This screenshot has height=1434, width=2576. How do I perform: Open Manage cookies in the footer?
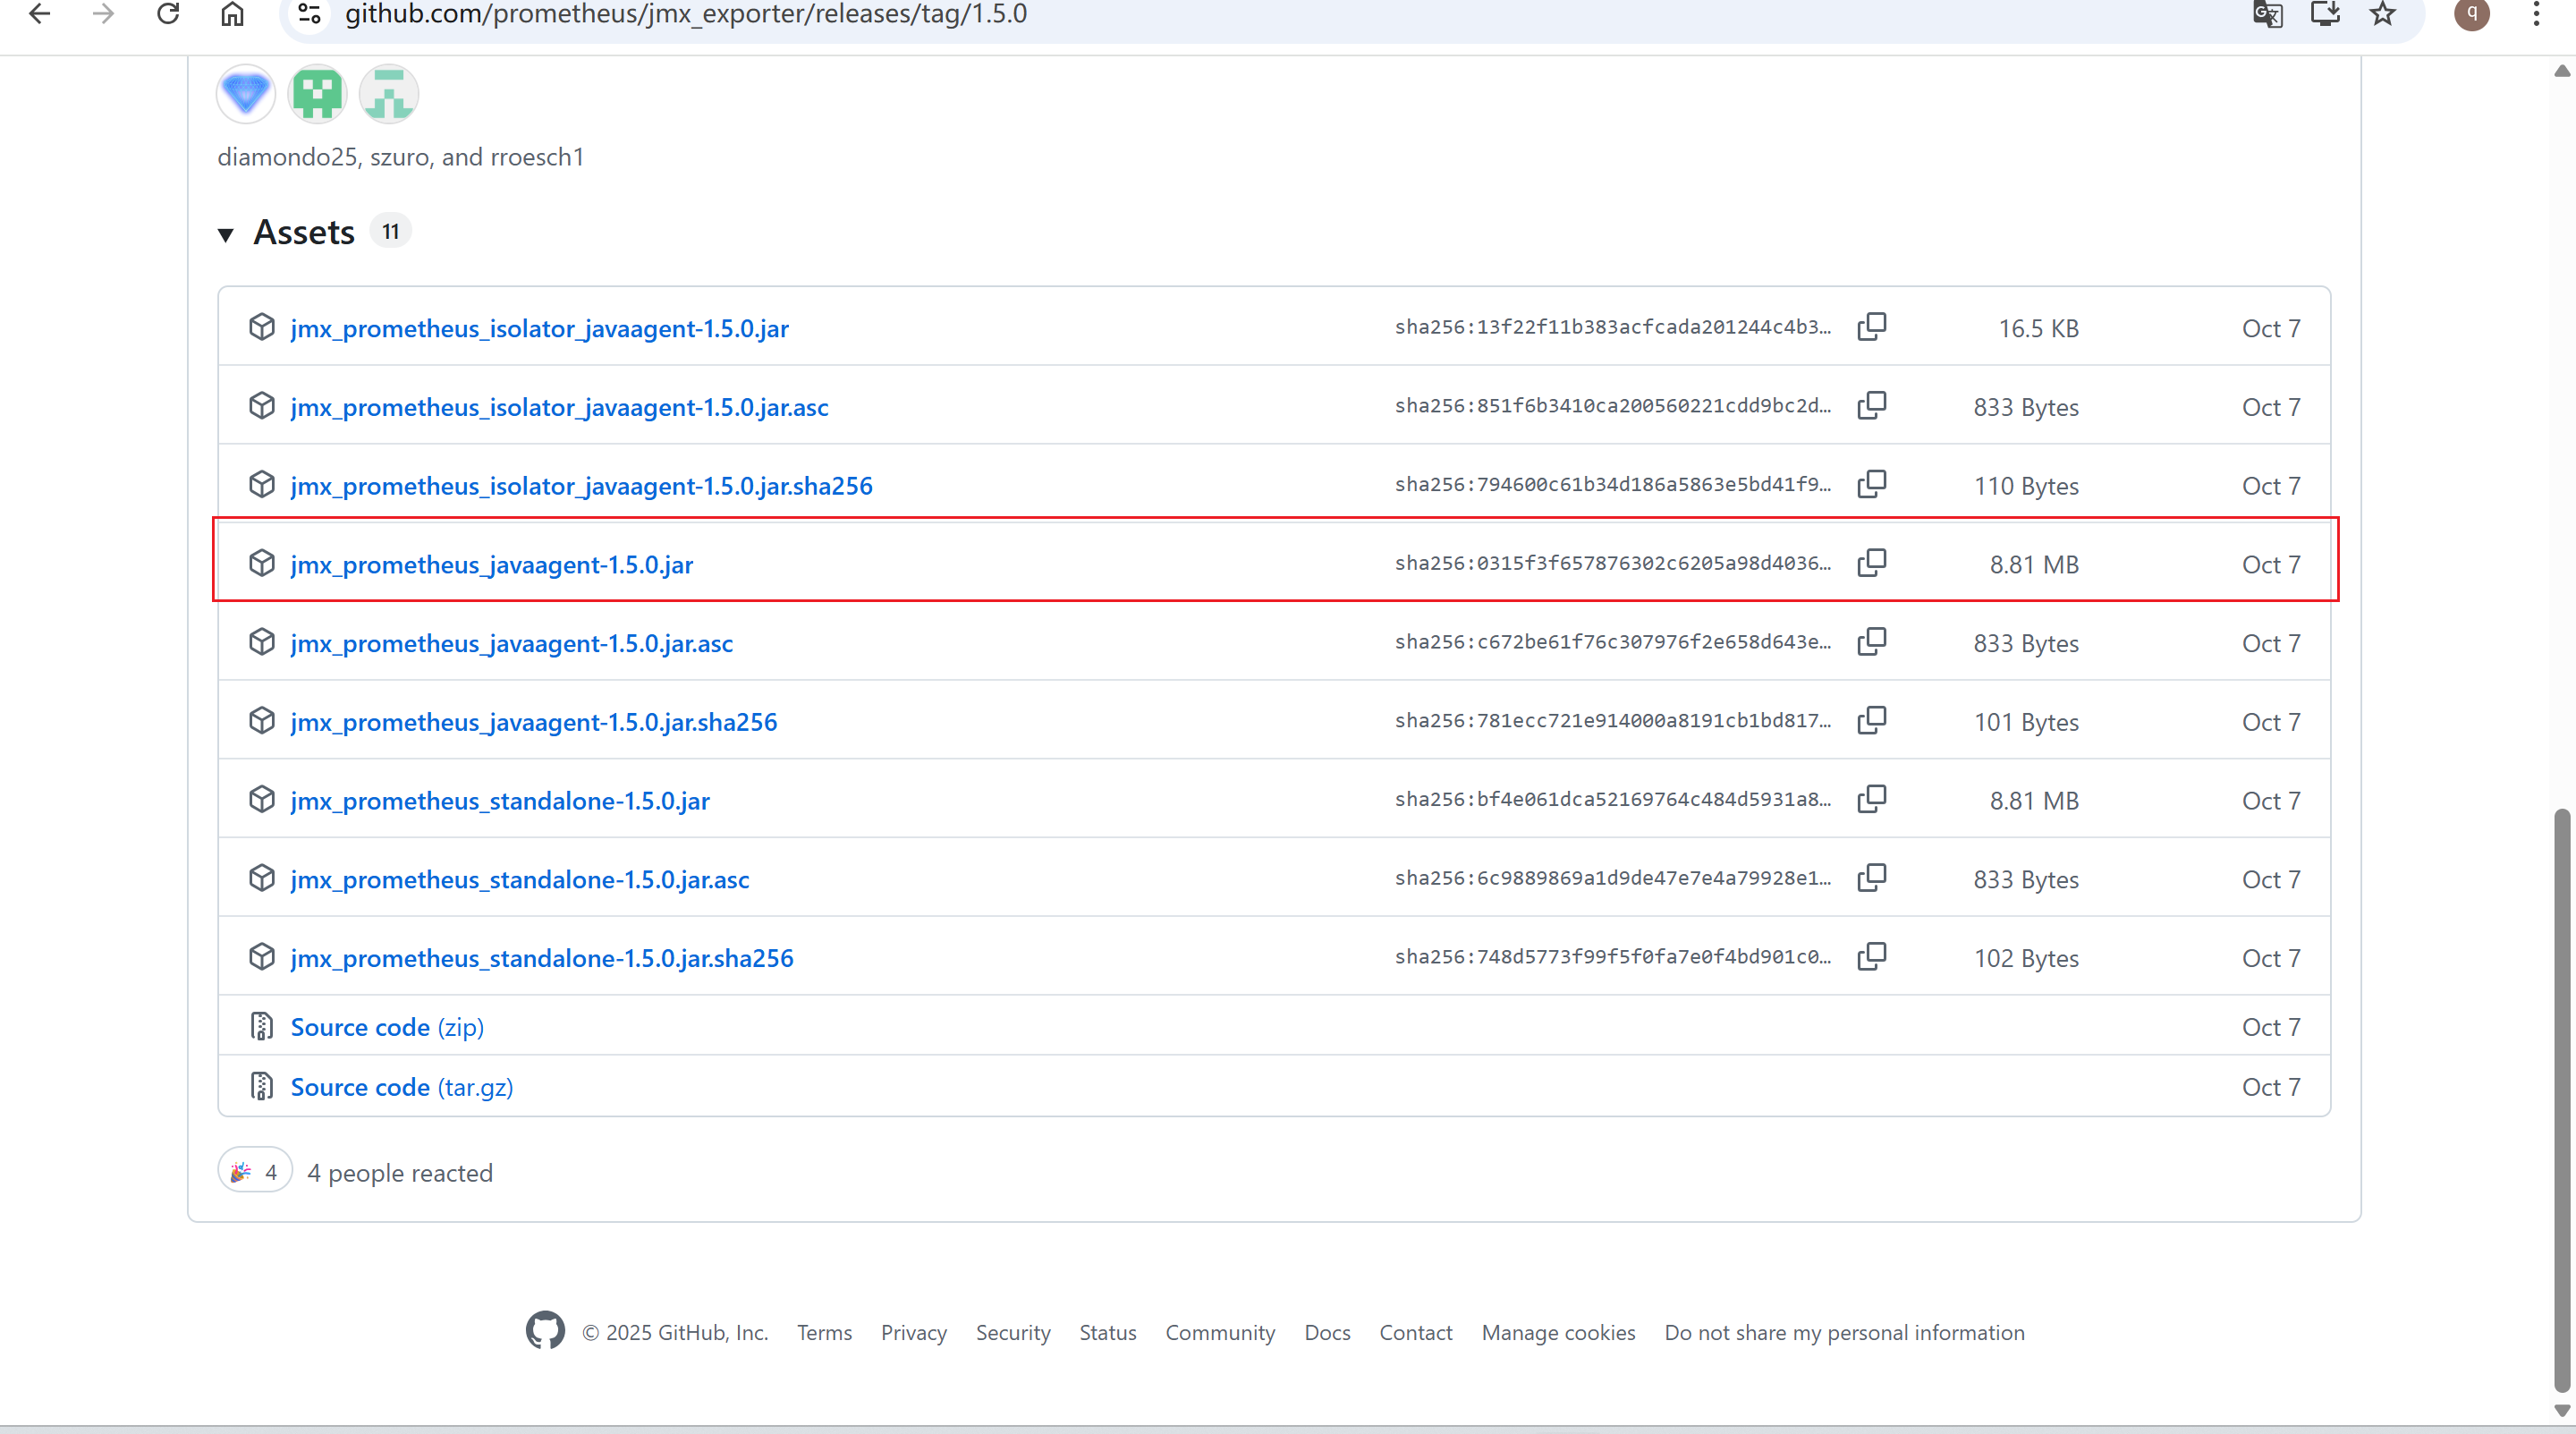[x=1558, y=1333]
